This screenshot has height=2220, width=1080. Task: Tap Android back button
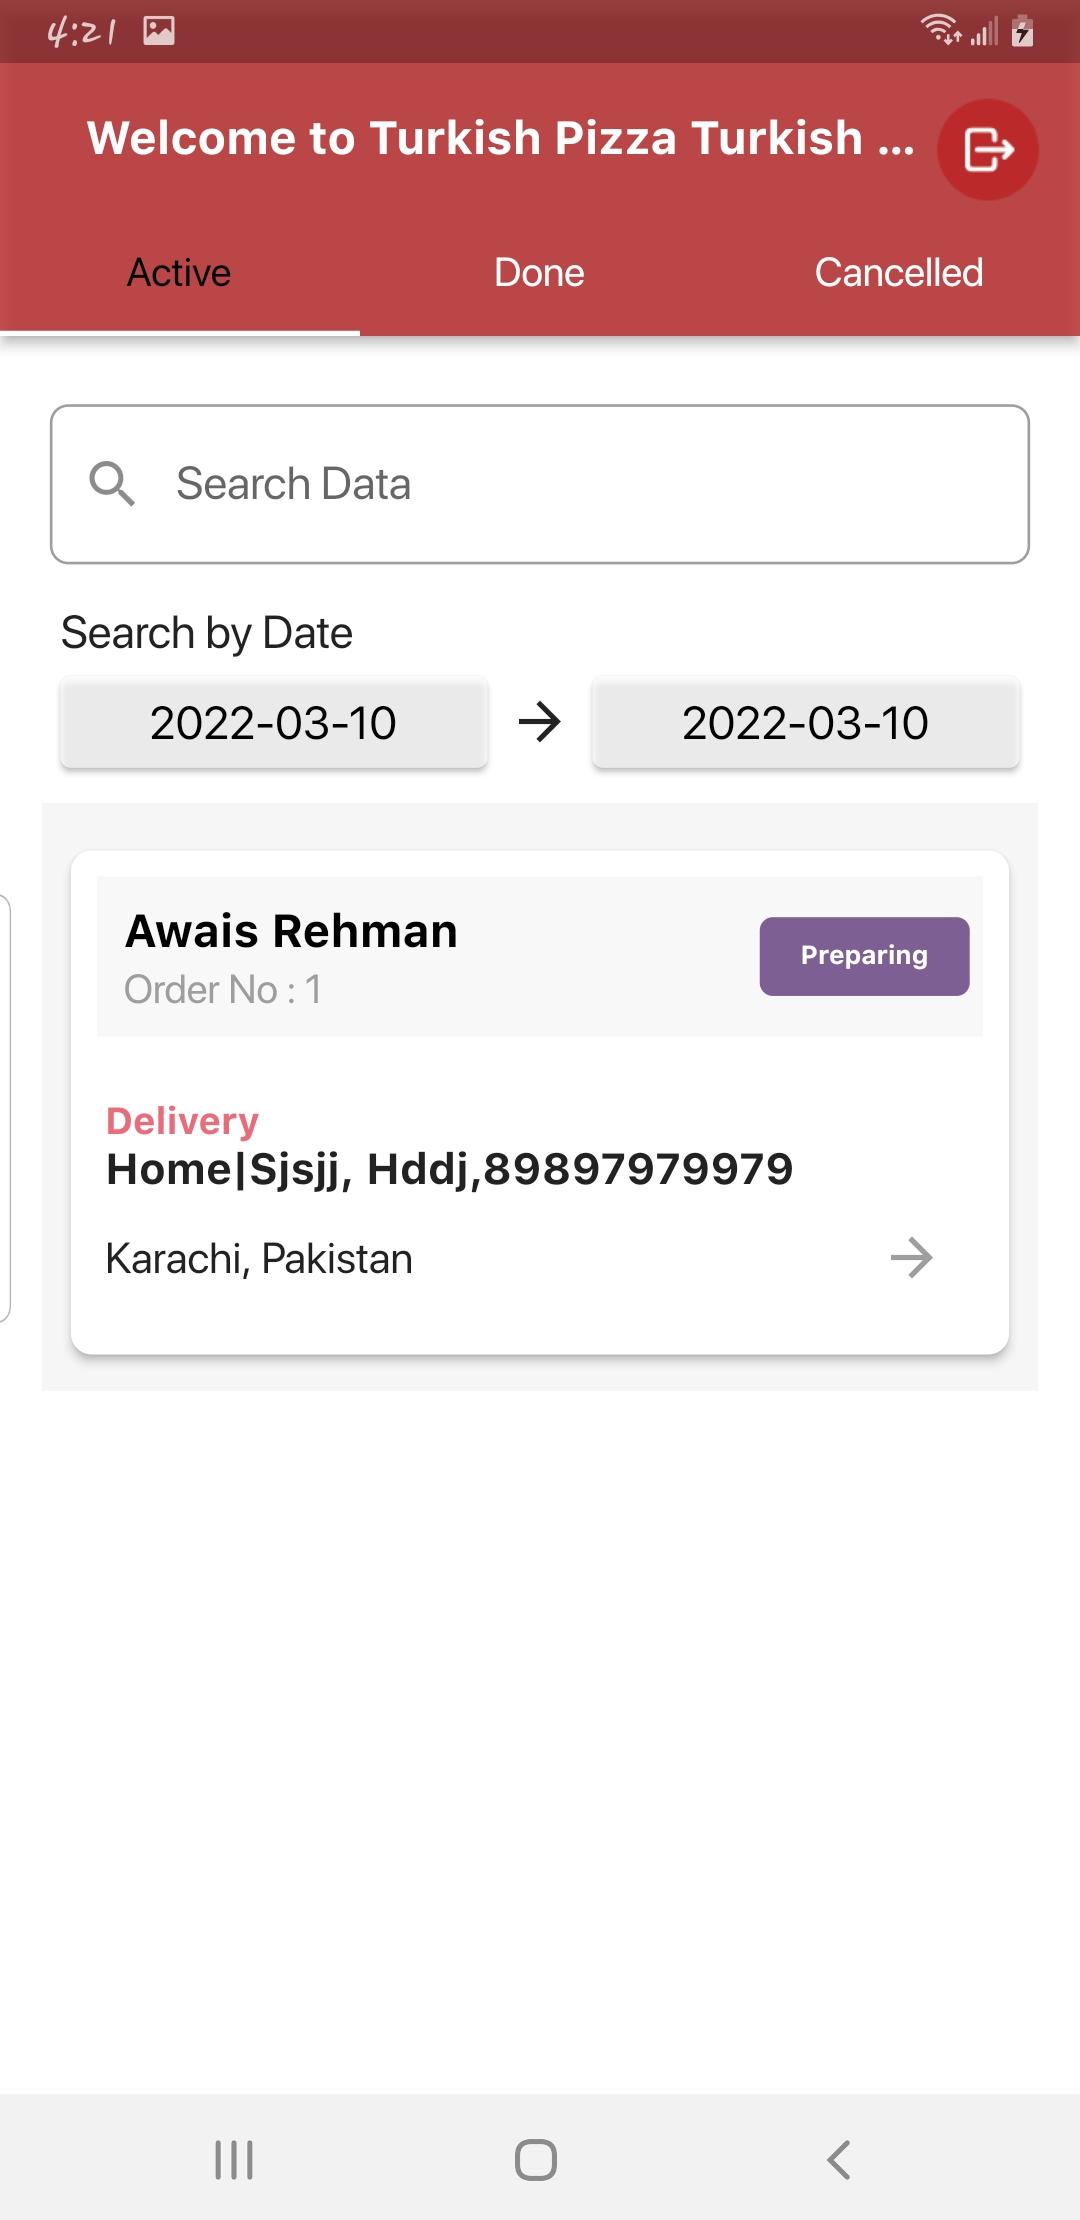[839, 2160]
